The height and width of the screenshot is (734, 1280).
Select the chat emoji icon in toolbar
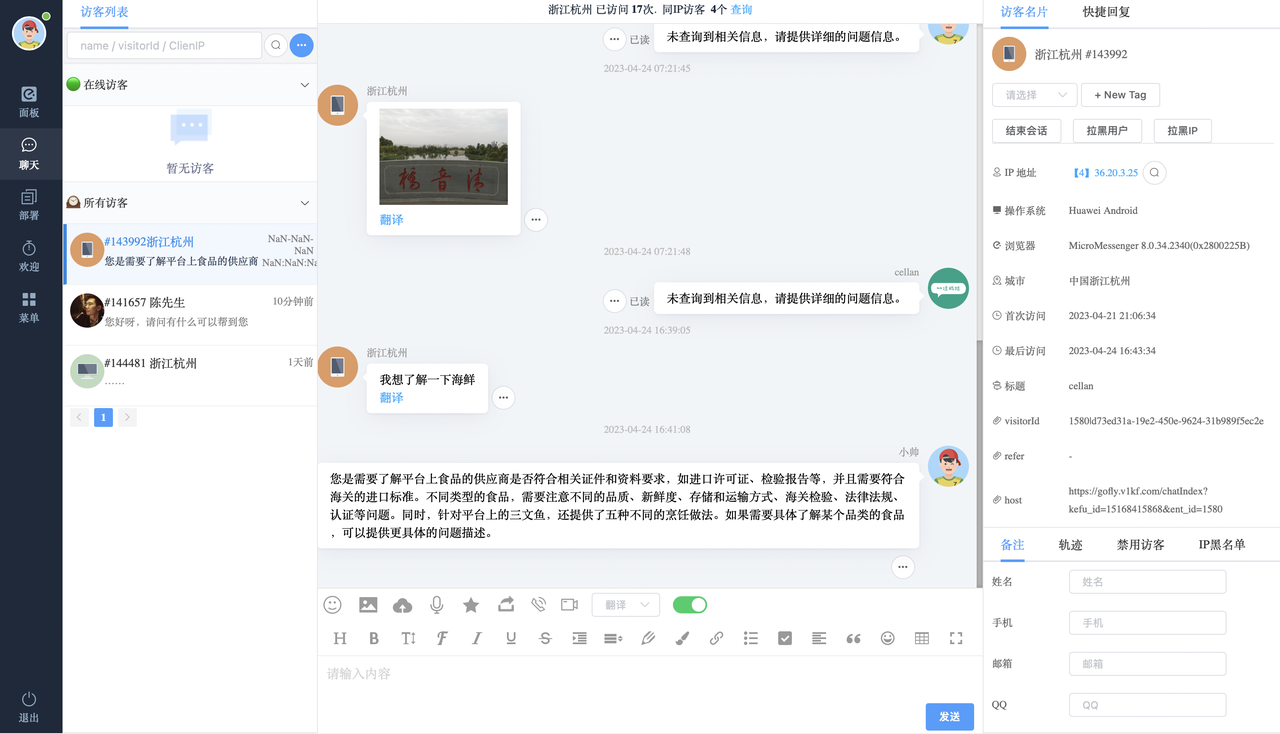(332, 604)
